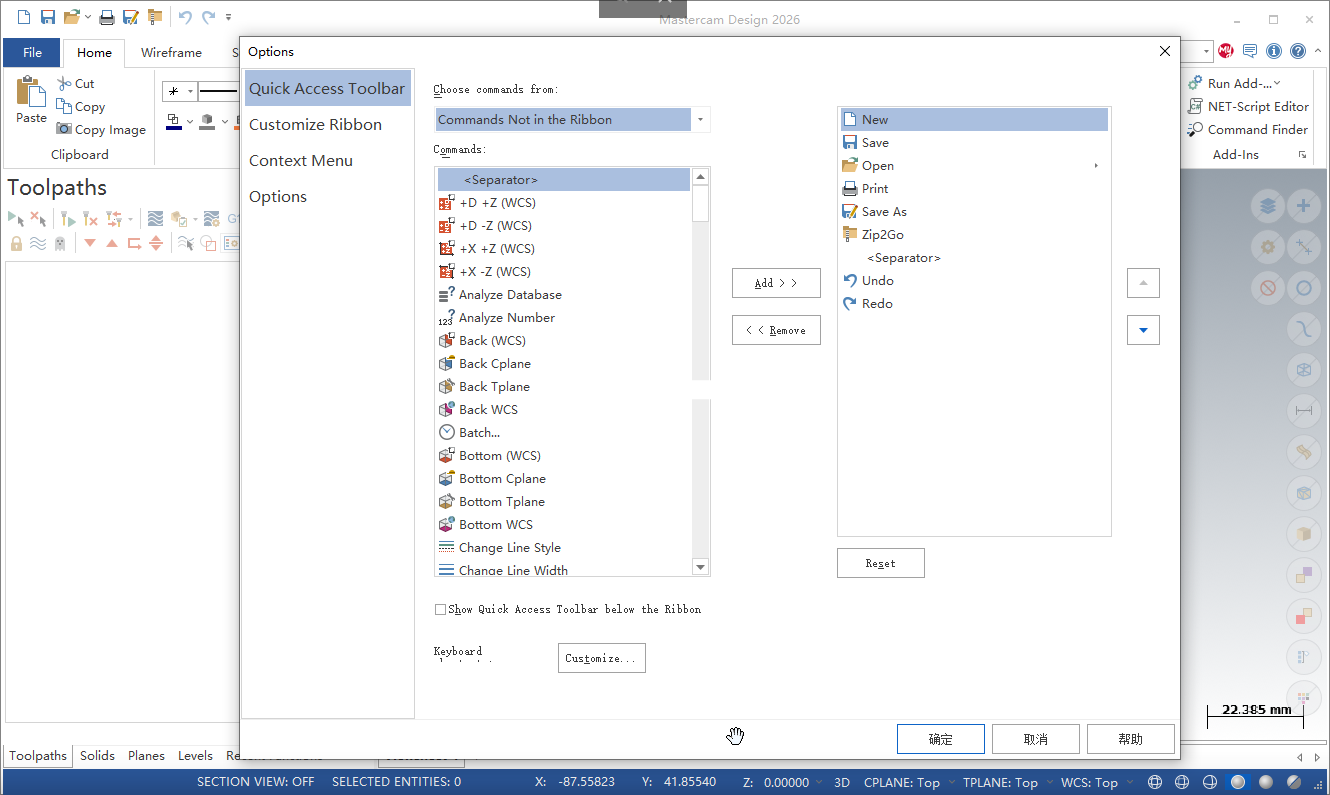Image resolution: width=1330 pixels, height=795 pixels.
Task: Open Add-Ins group dialog launcher
Action: 1303,155
